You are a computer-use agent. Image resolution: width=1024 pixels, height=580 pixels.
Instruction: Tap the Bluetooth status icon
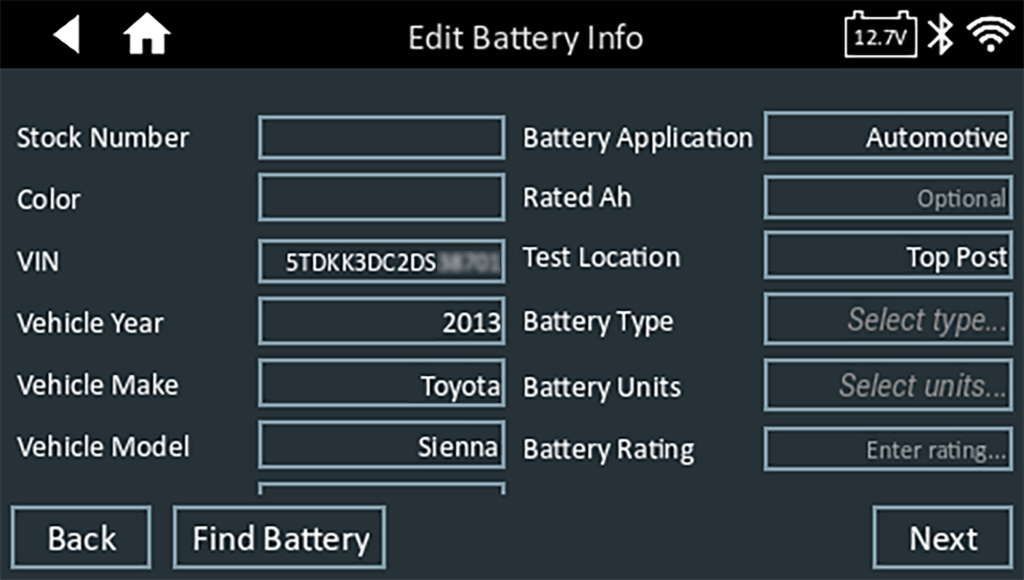pos(940,37)
